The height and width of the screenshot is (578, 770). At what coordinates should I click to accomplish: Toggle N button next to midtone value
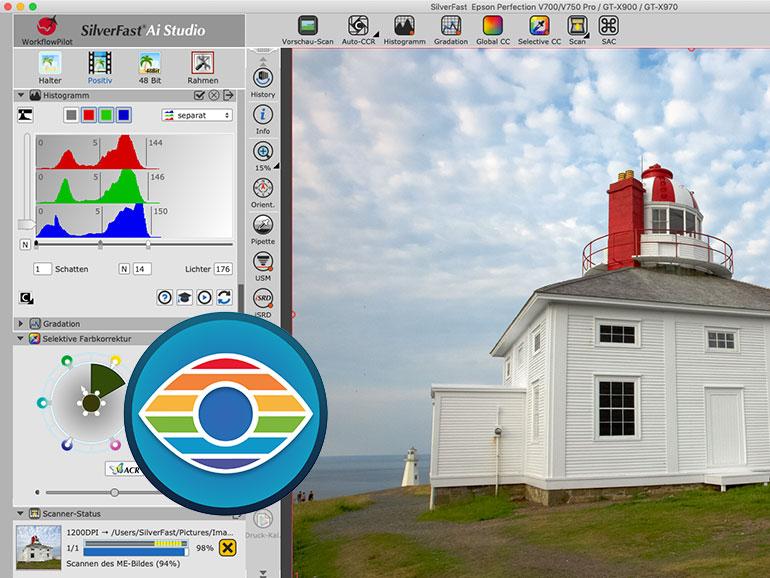click(x=124, y=269)
